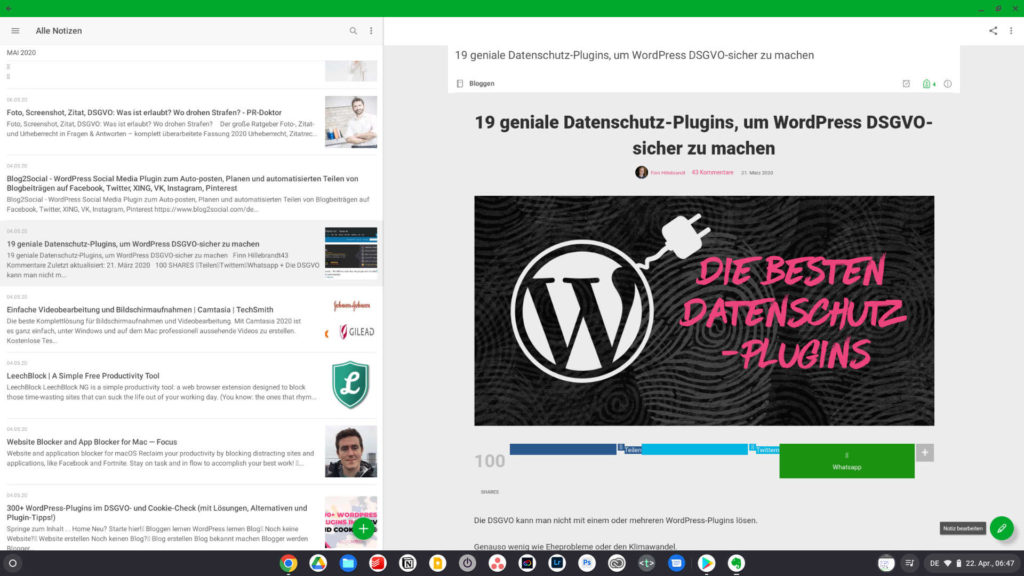The width and height of the screenshot is (1024, 576).
Task: Click the Focus note man portrait thumbnail
Action: (x=351, y=452)
